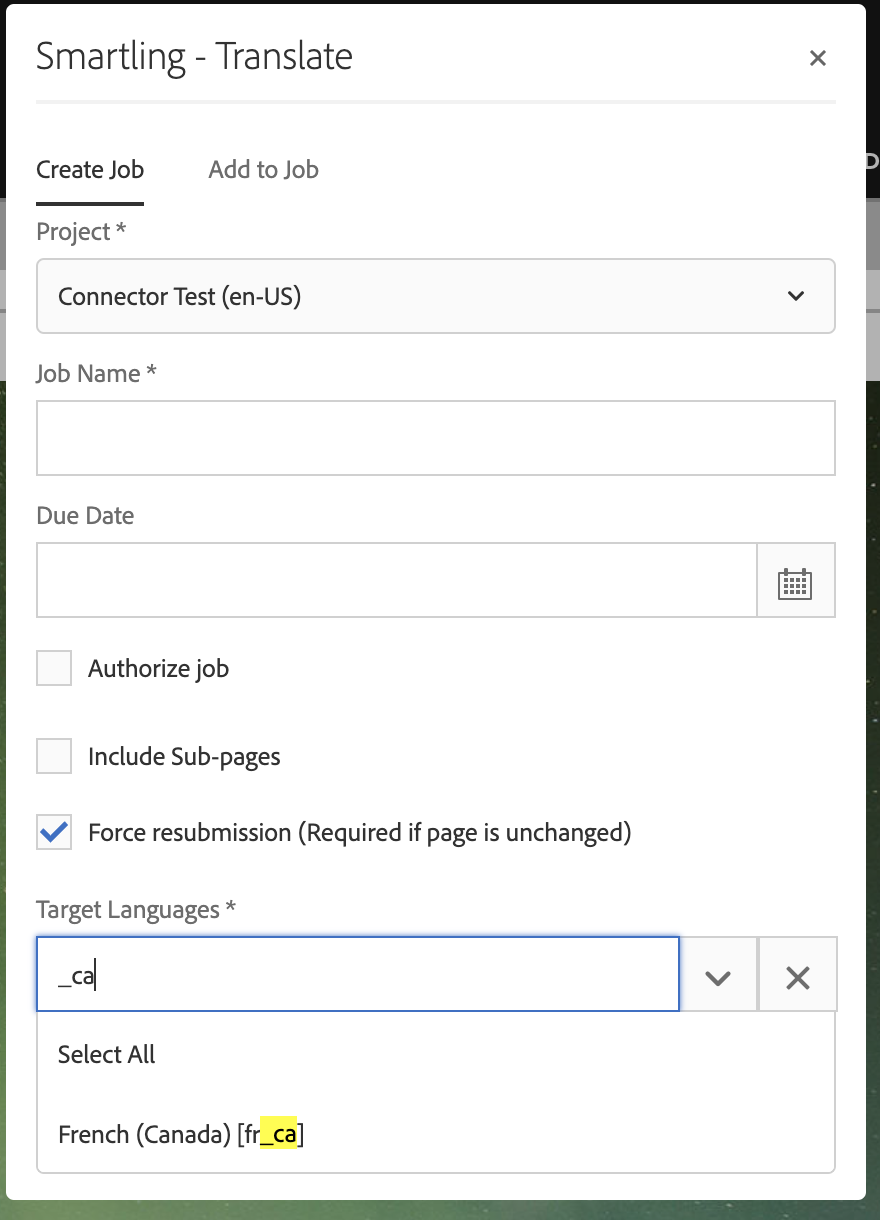Click the "Include Sub-pages" label text
The image size is (880, 1220).
tap(184, 756)
